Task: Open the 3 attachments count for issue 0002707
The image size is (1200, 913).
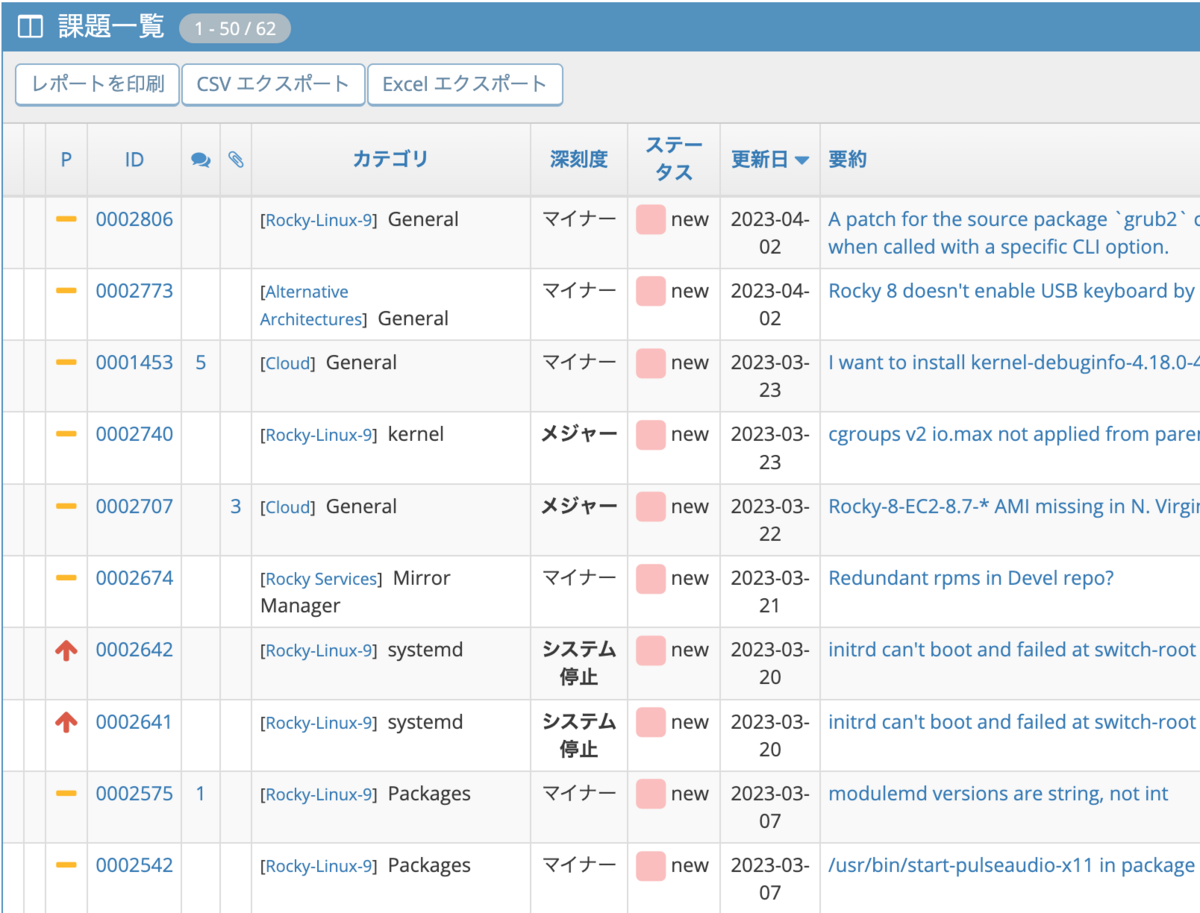Action: pos(236,506)
